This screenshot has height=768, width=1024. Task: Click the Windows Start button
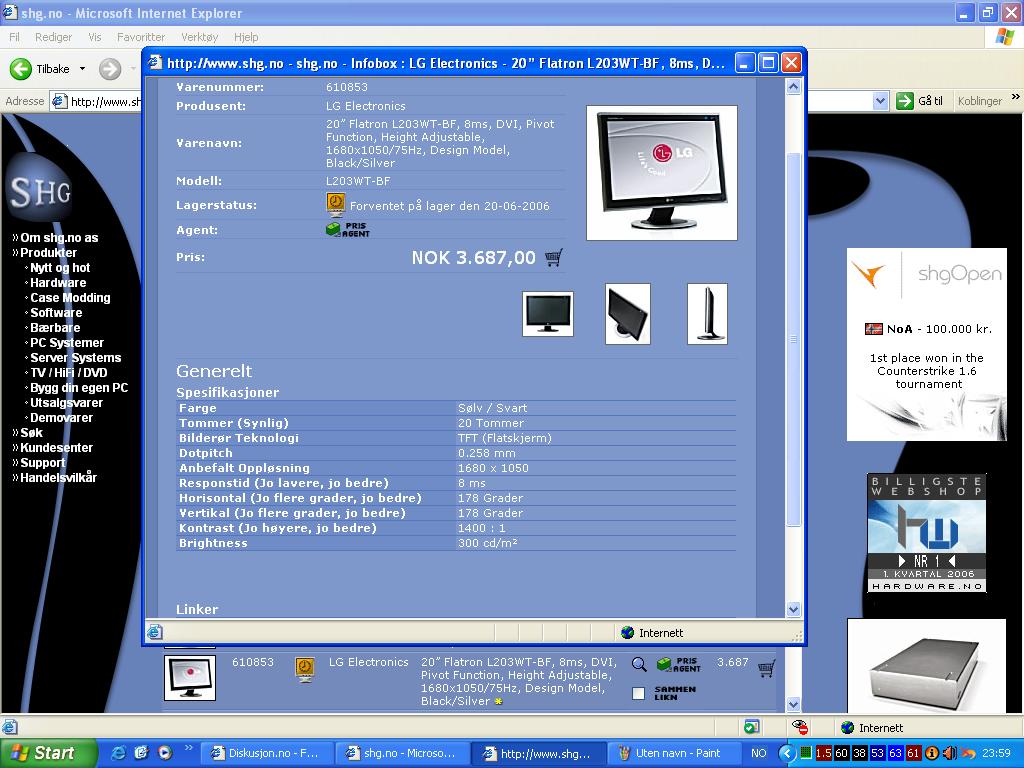click(x=48, y=753)
